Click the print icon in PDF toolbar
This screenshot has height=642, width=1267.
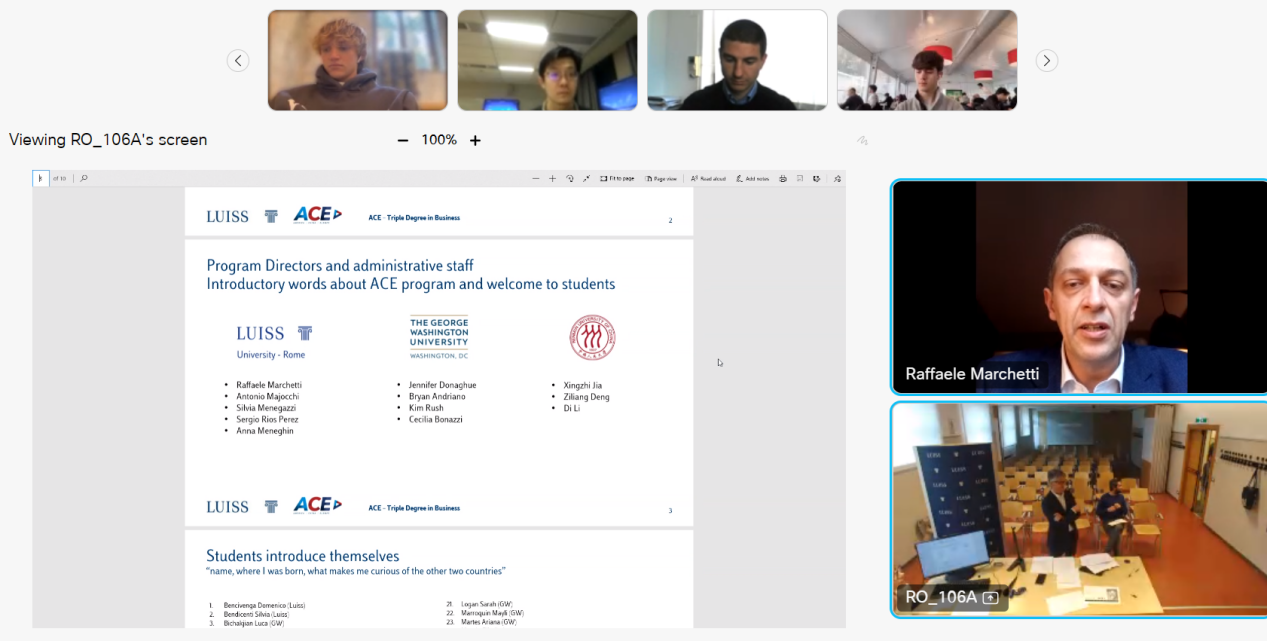click(x=783, y=179)
